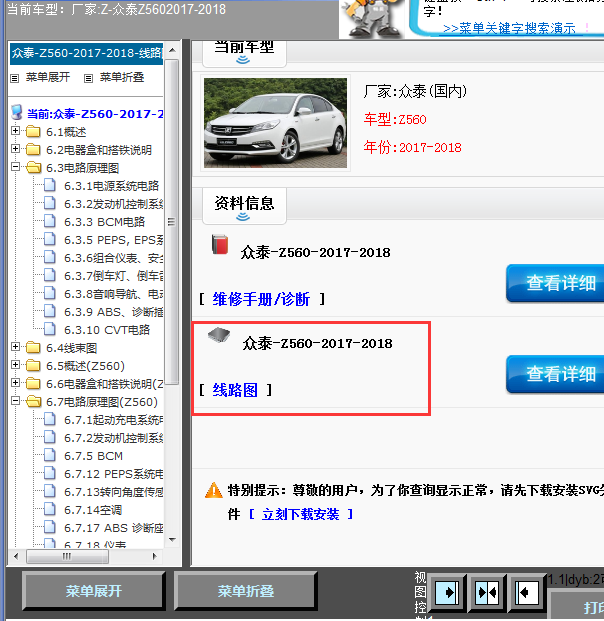This screenshot has width=604, height=621.
Task: Click the white Z560 car thumbnail
Action: pos(275,123)
